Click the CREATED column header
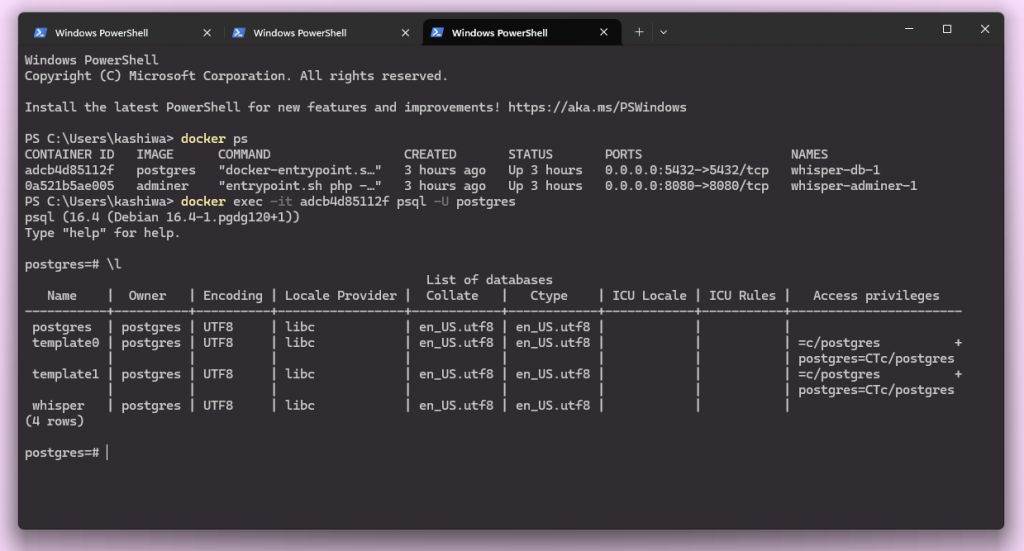Image resolution: width=1024 pixels, height=551 pixels. pyautogui.click(x=430, y=155)
